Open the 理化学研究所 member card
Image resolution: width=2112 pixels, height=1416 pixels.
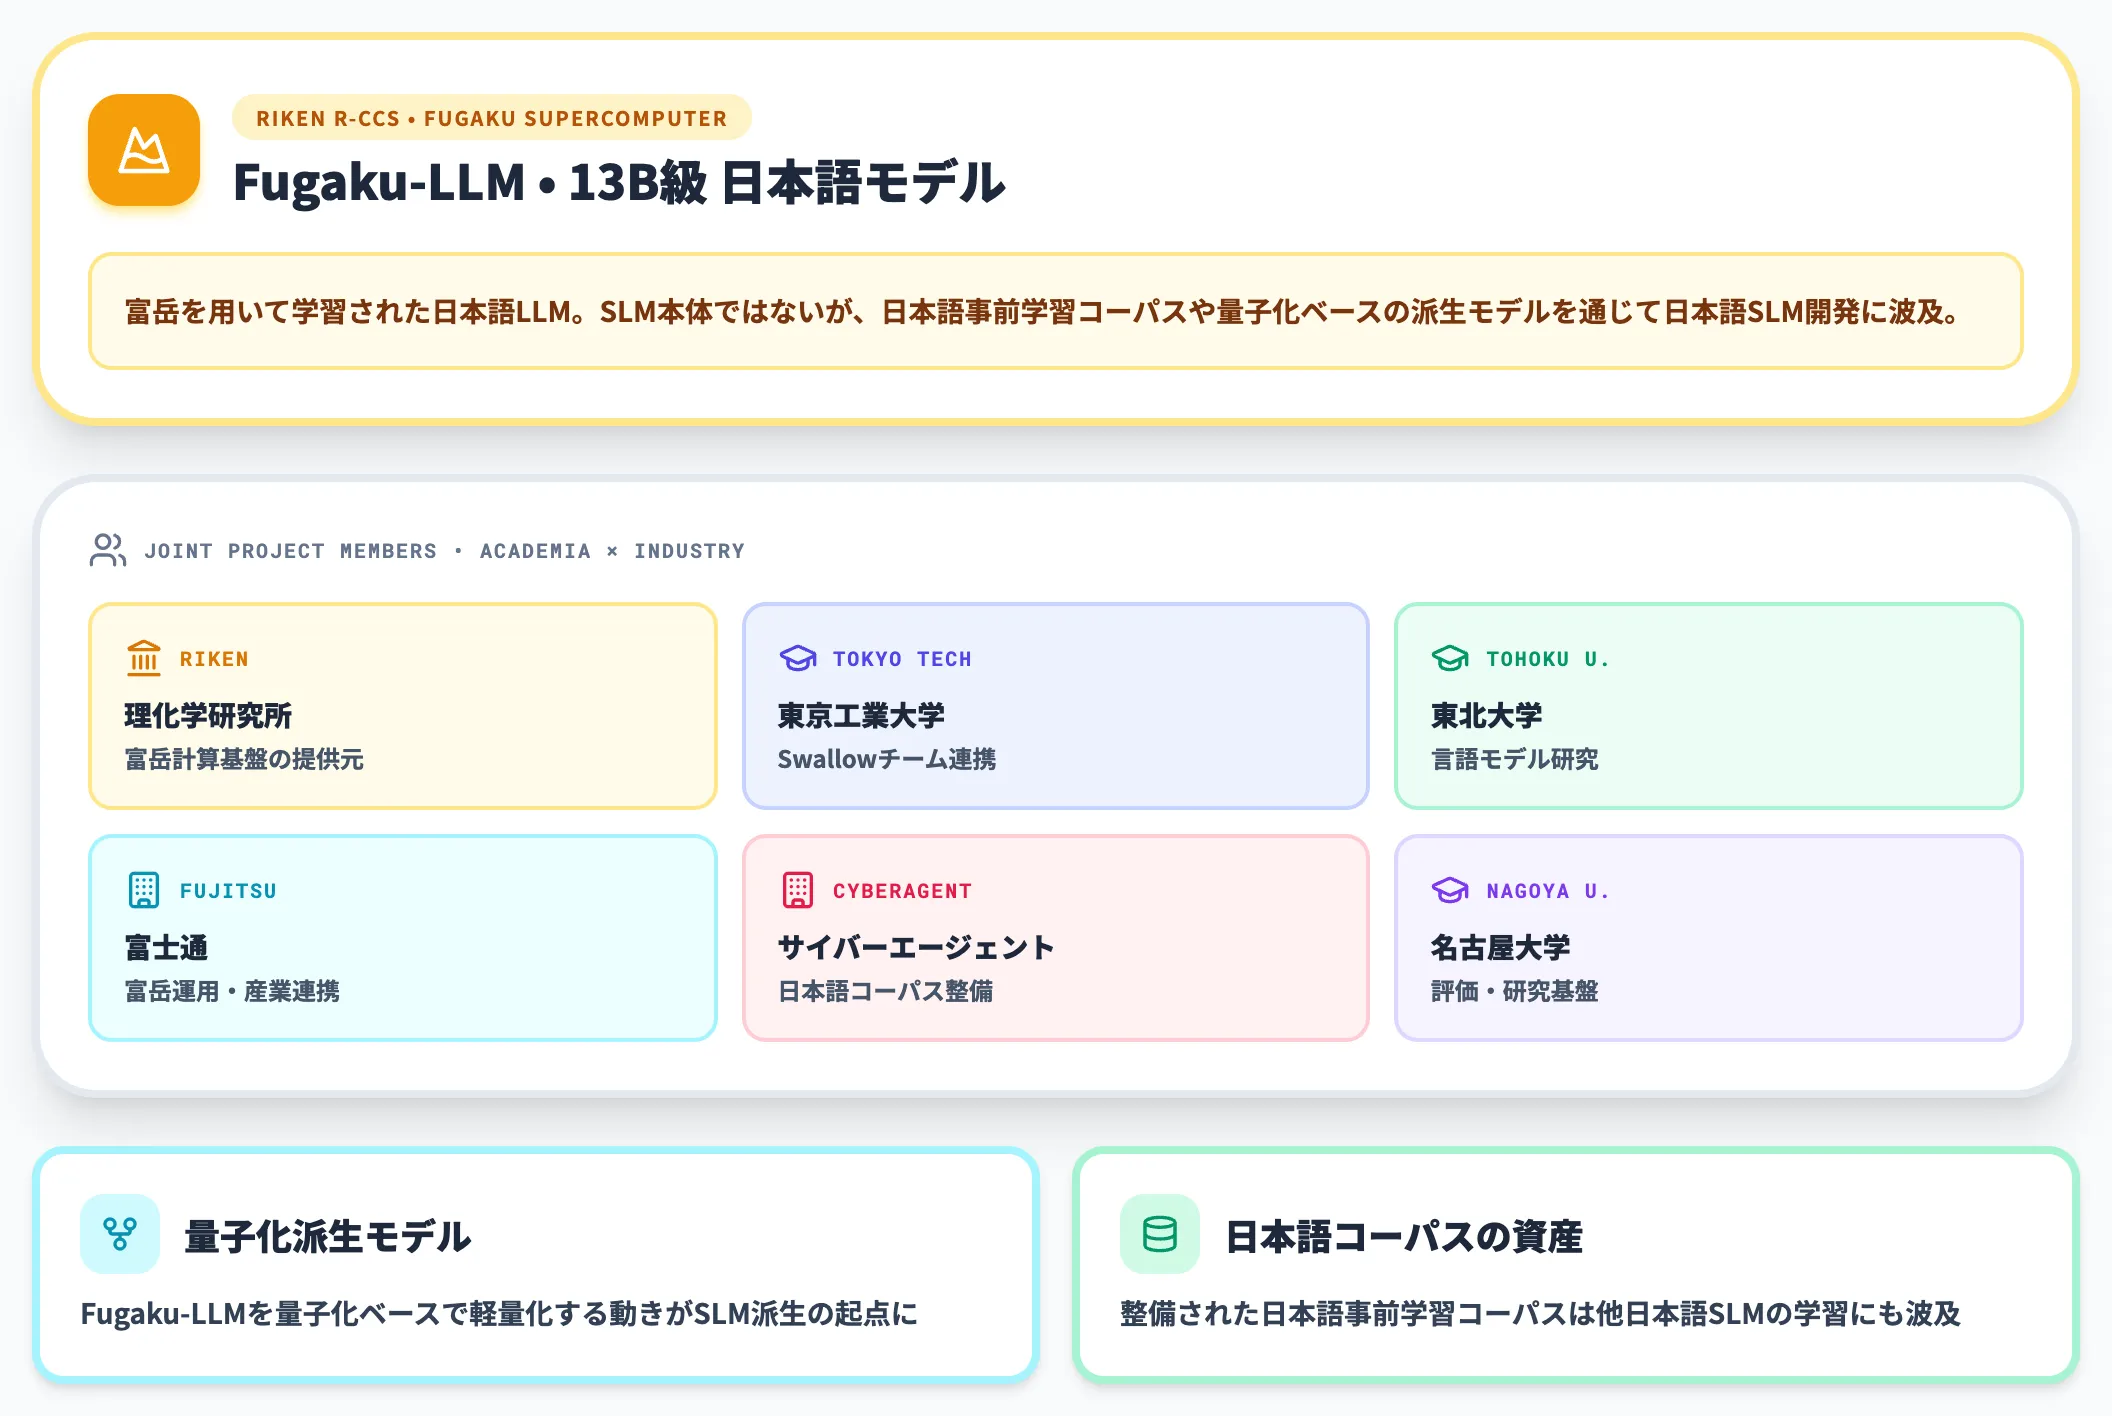403,706
